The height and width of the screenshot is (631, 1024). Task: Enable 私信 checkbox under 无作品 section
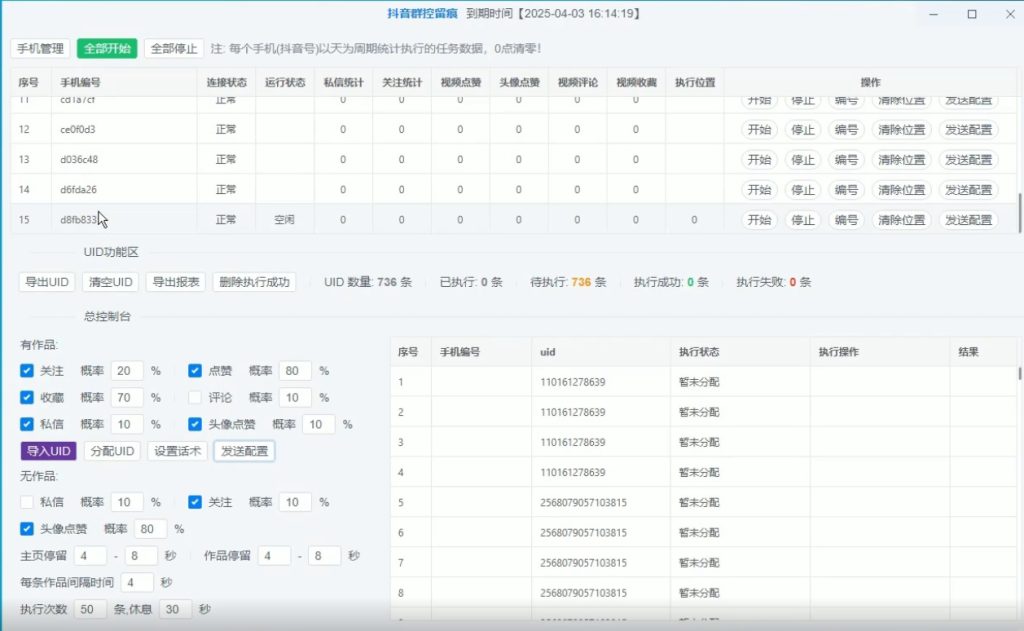[27, 502]
